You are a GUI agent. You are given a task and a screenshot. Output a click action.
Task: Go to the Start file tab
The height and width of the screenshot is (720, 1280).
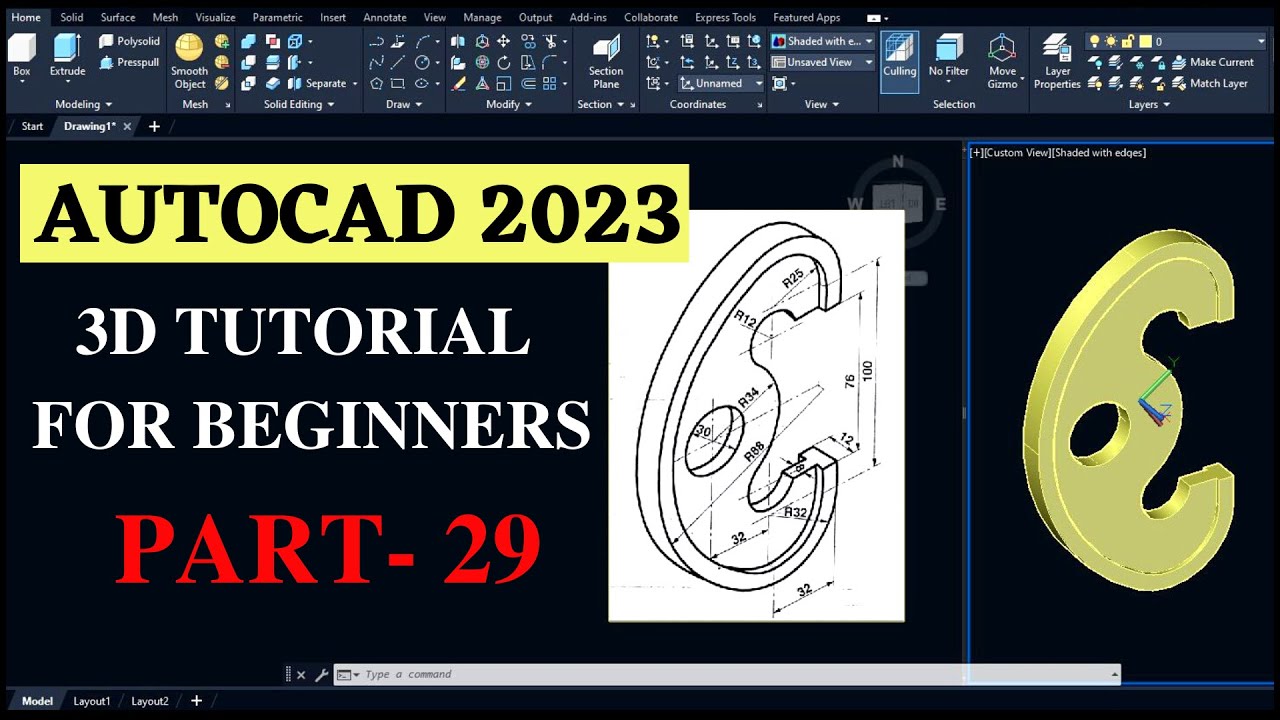tap(32, 126)
